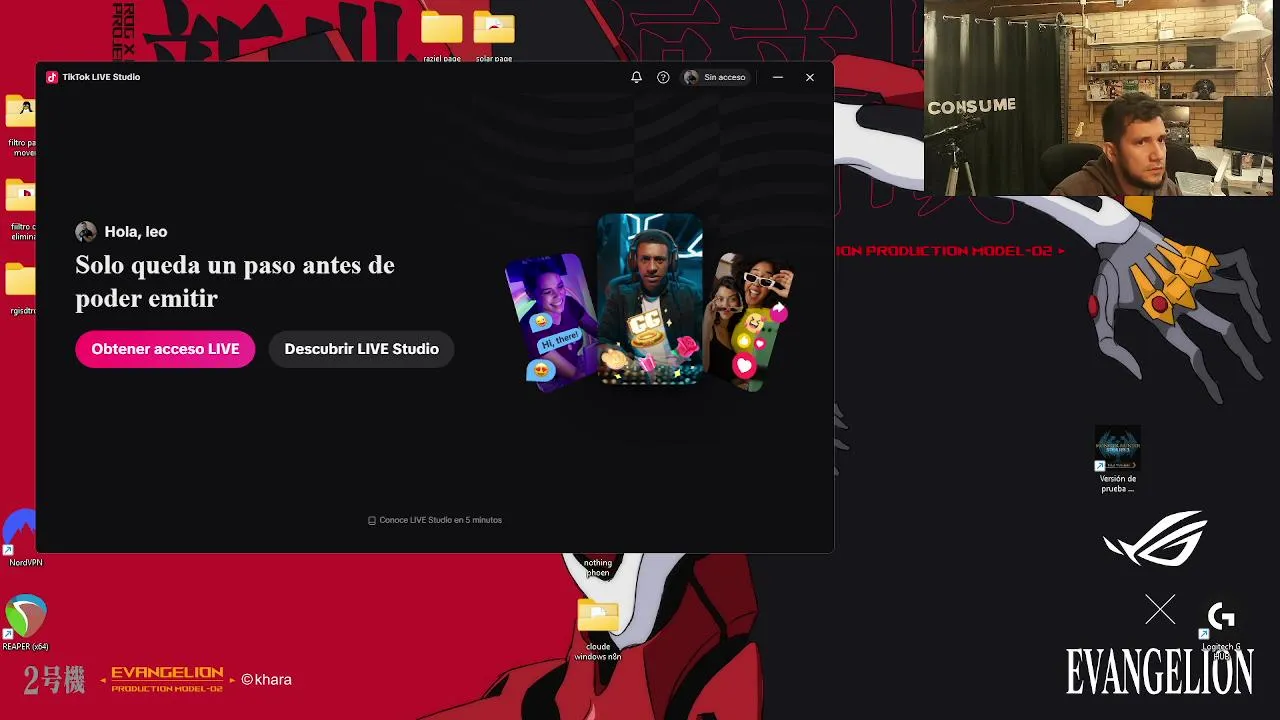Select the nothing phoen desktop item
1280x720 pixels.
click(598, 568)
